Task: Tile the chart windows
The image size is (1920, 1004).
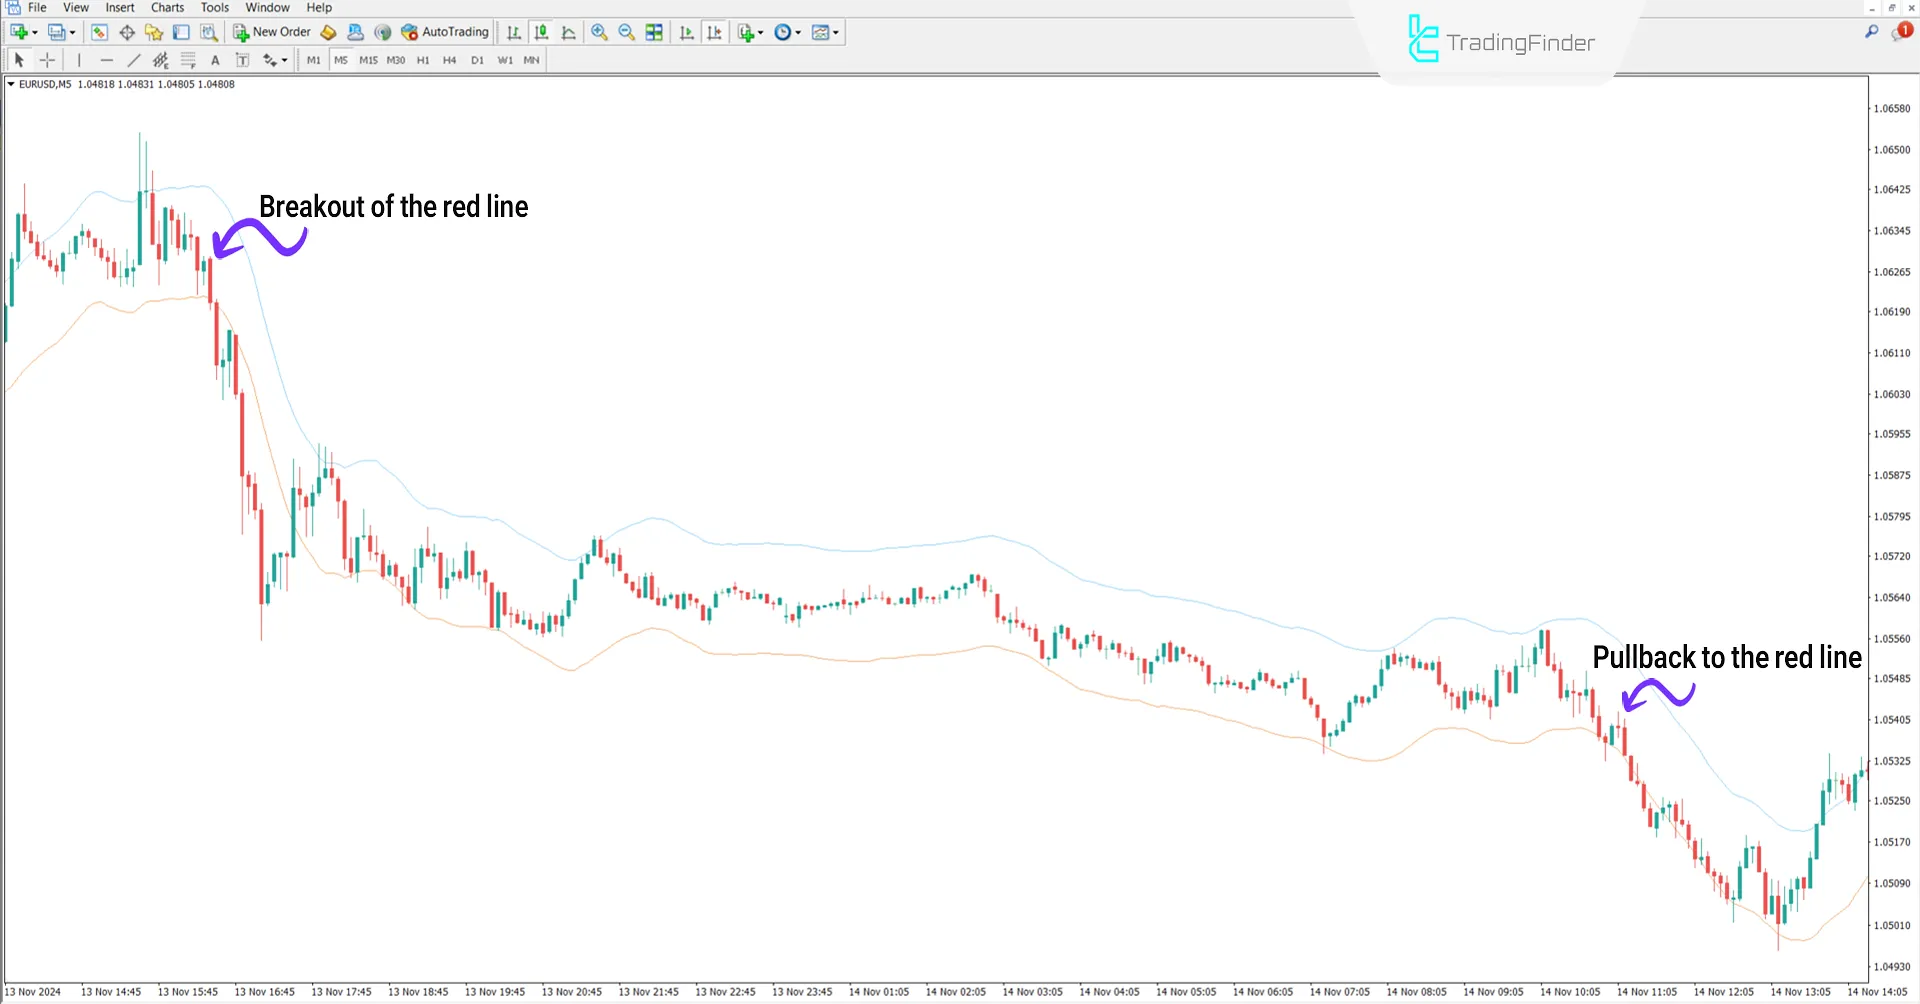Action: [654, 32]
